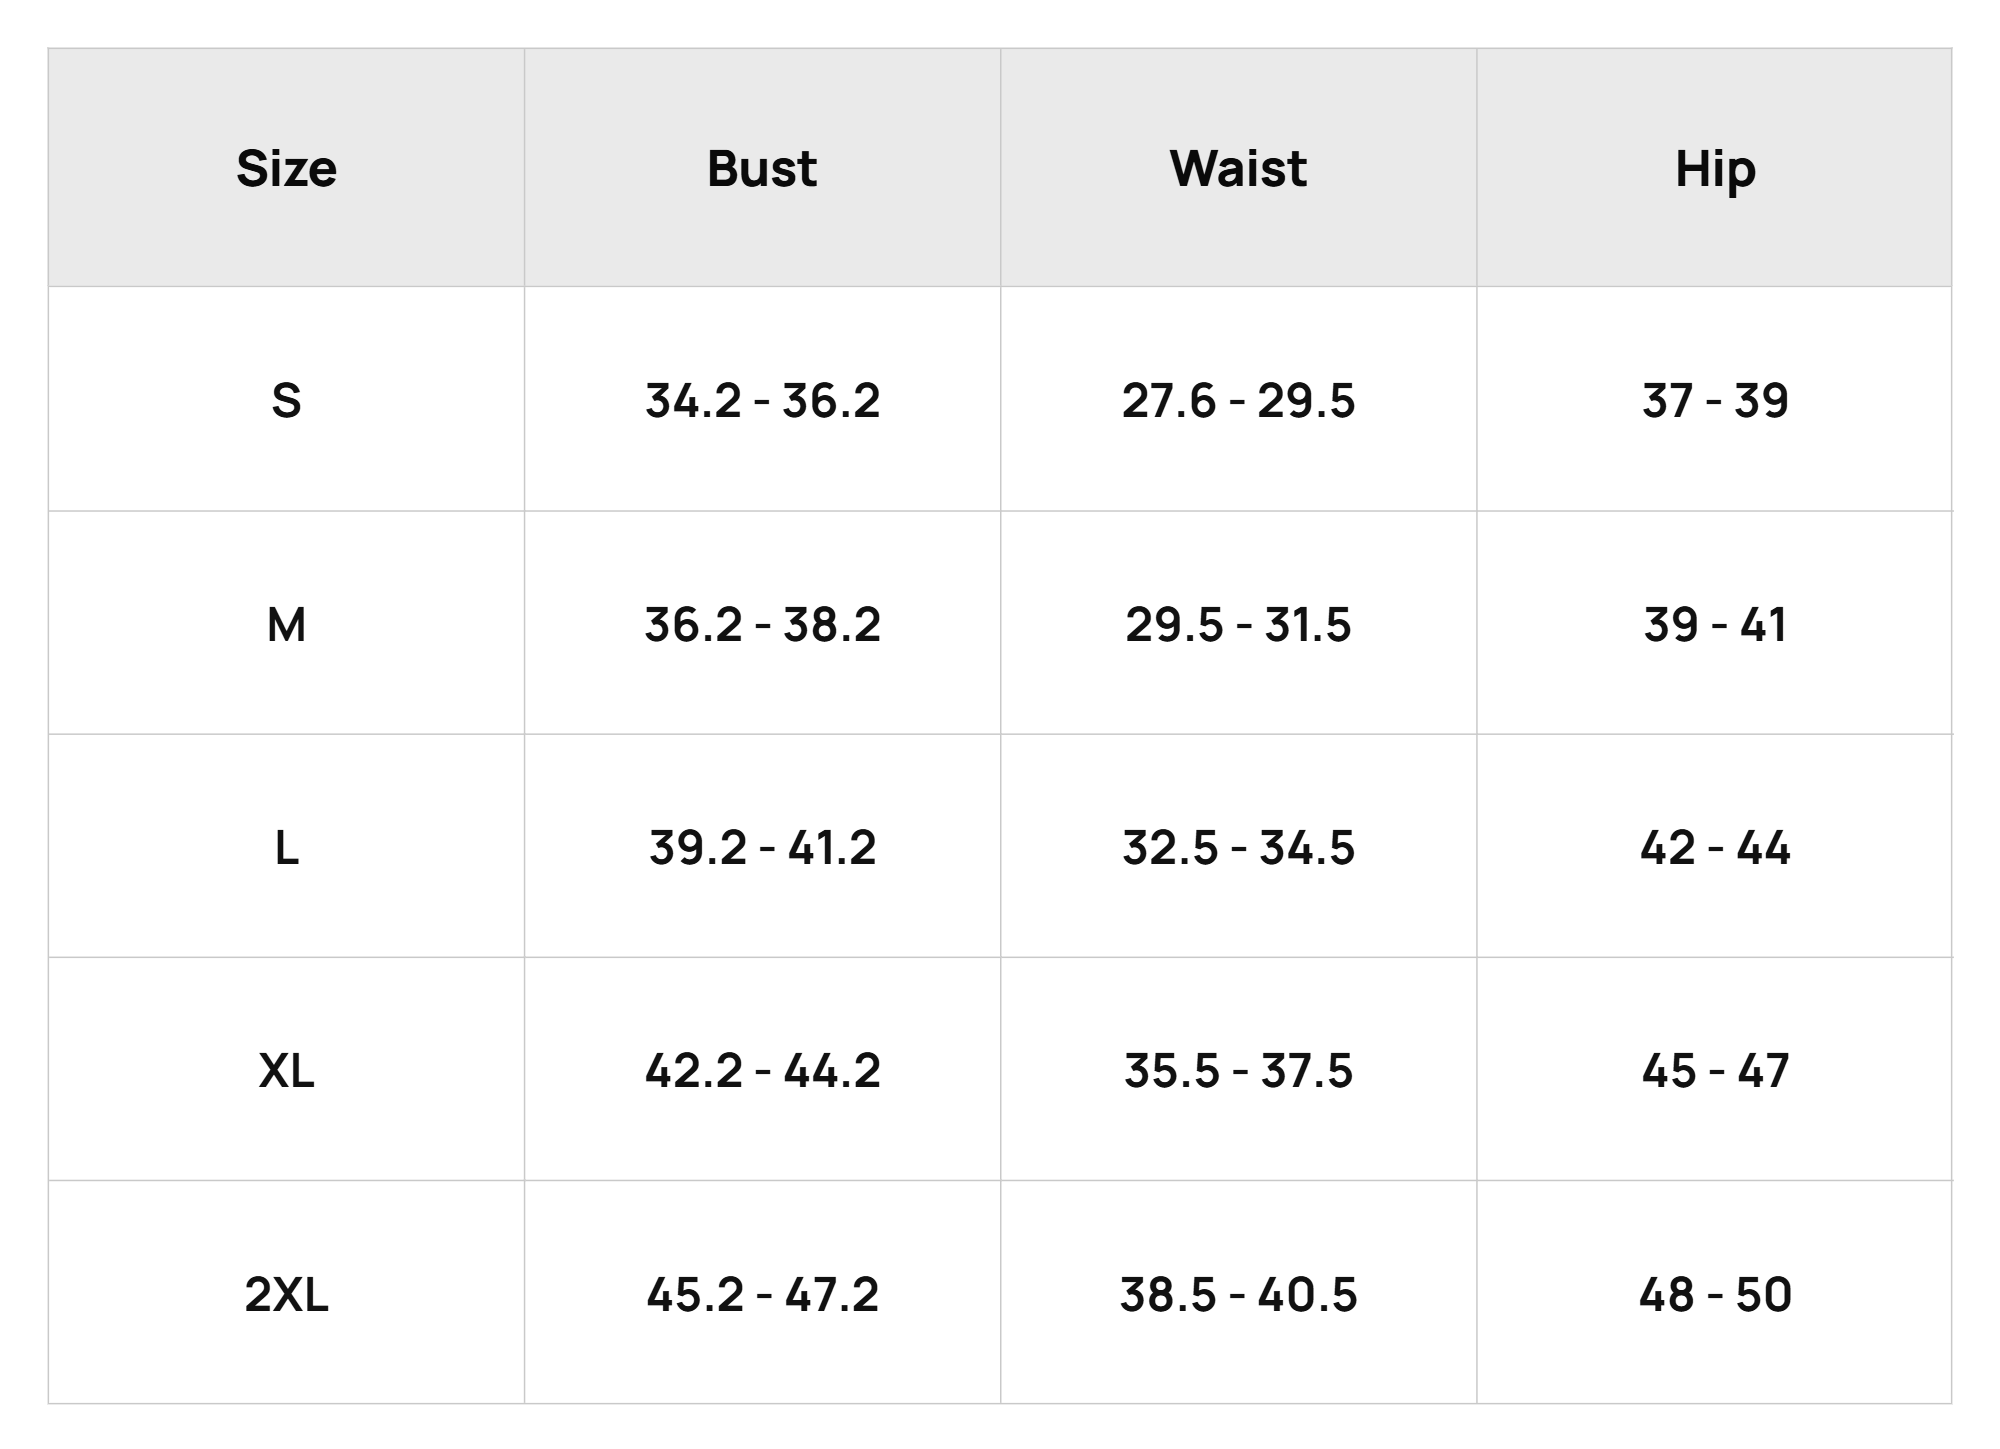
Task: Click bust value 34.2 - 36.2
Action: pos(762,400)
